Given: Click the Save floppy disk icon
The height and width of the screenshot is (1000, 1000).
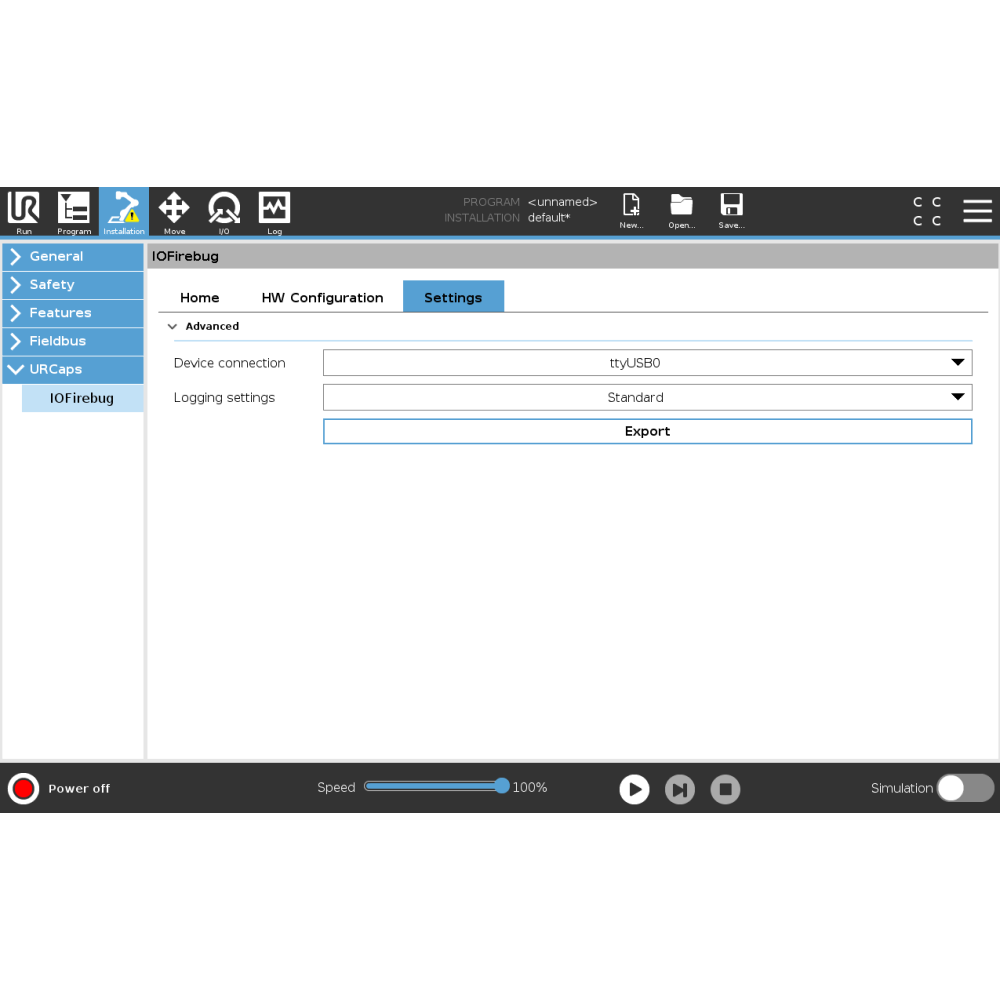Looking at the screenshot, I should [731, 208].
